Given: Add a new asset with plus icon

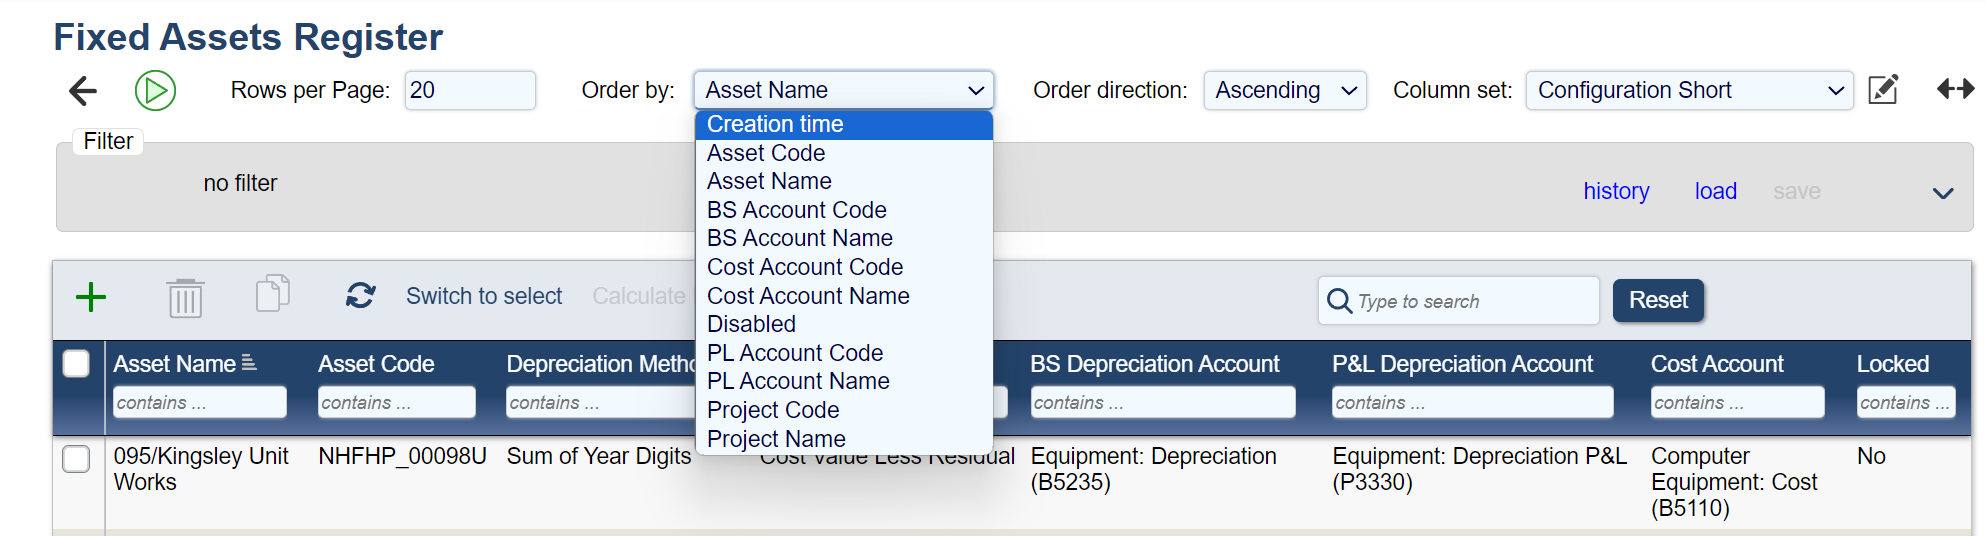Looking at the screenshot, I should 91,297.
